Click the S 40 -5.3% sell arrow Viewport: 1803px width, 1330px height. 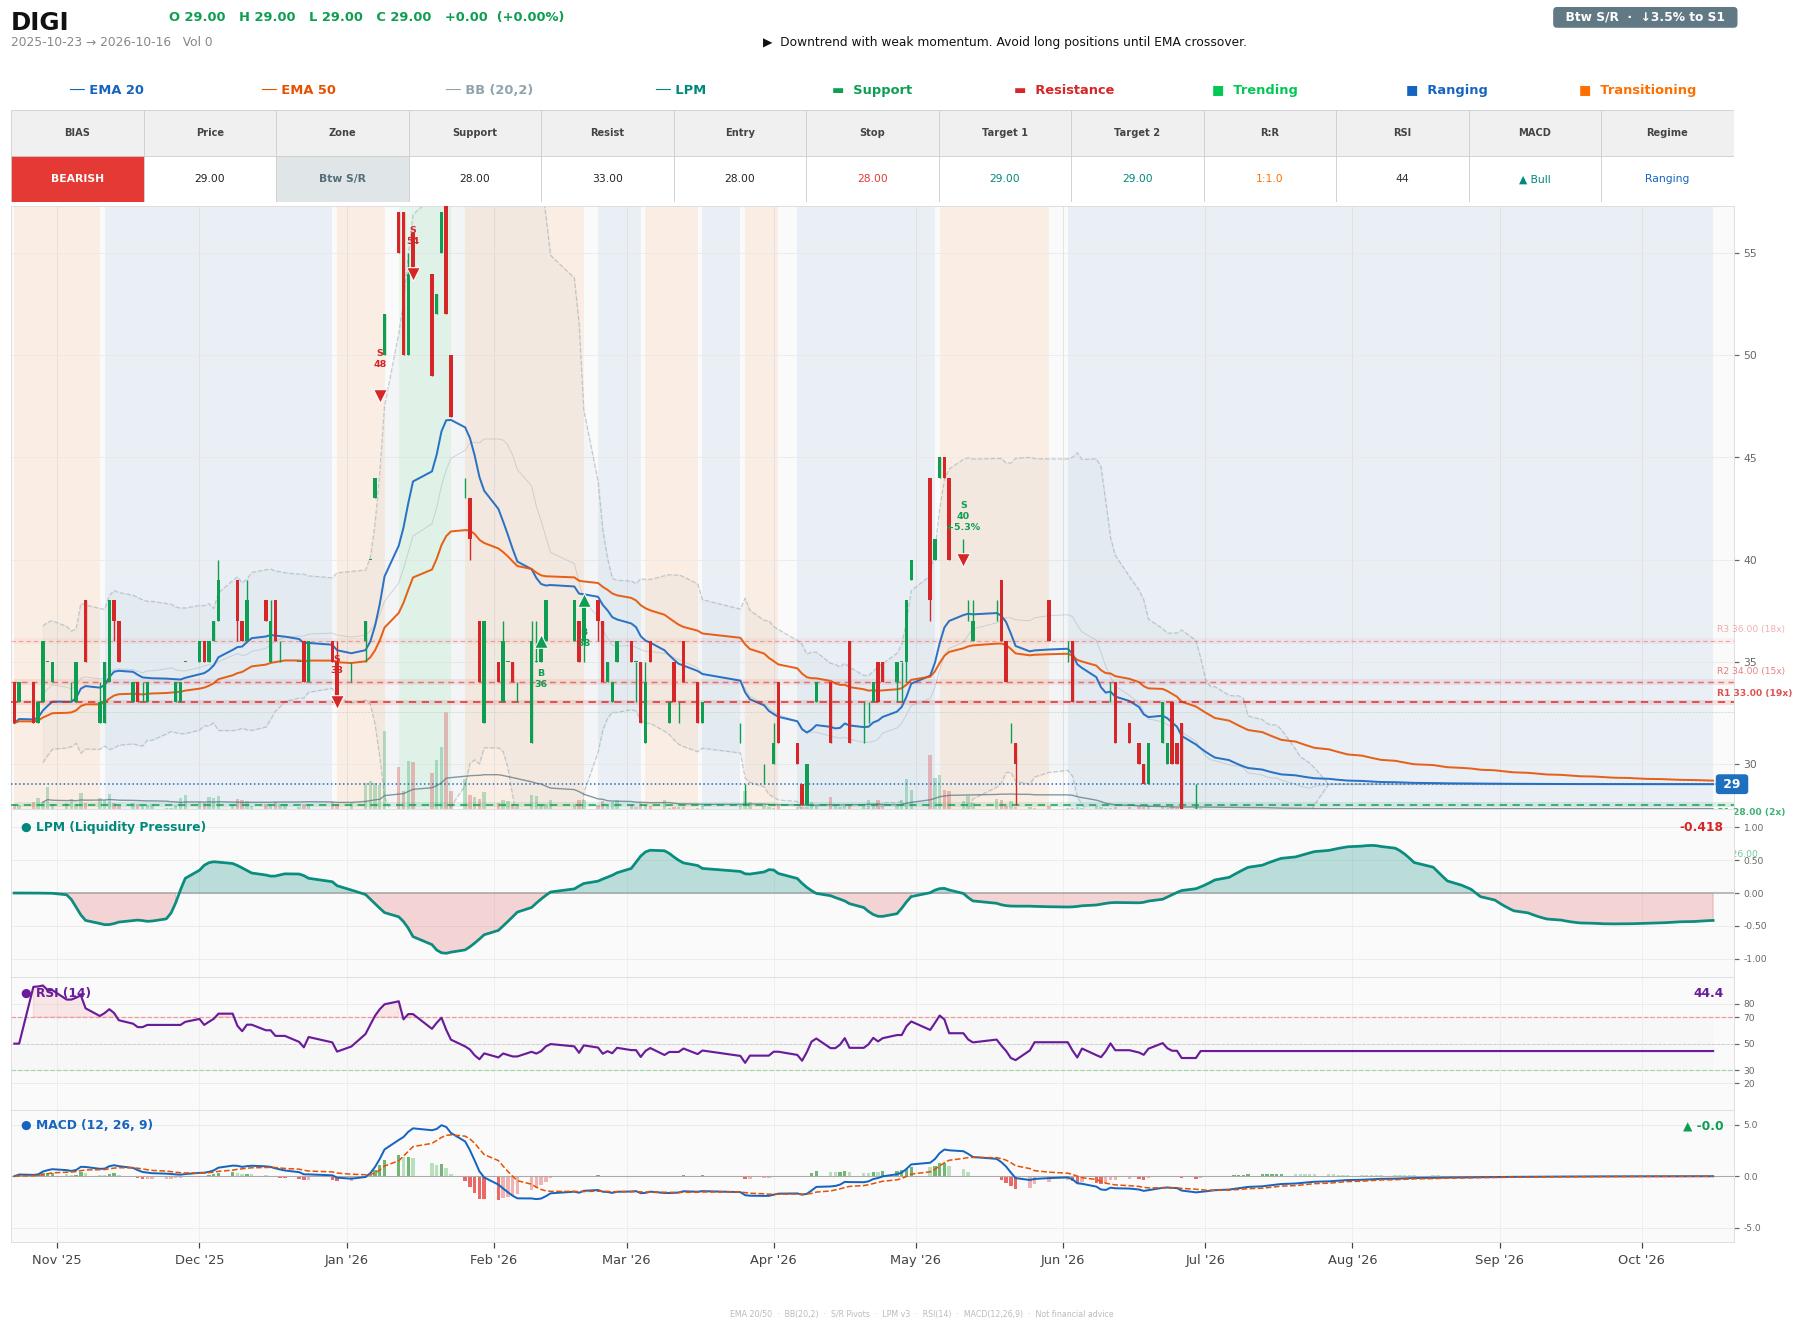[x=963, y=560]
